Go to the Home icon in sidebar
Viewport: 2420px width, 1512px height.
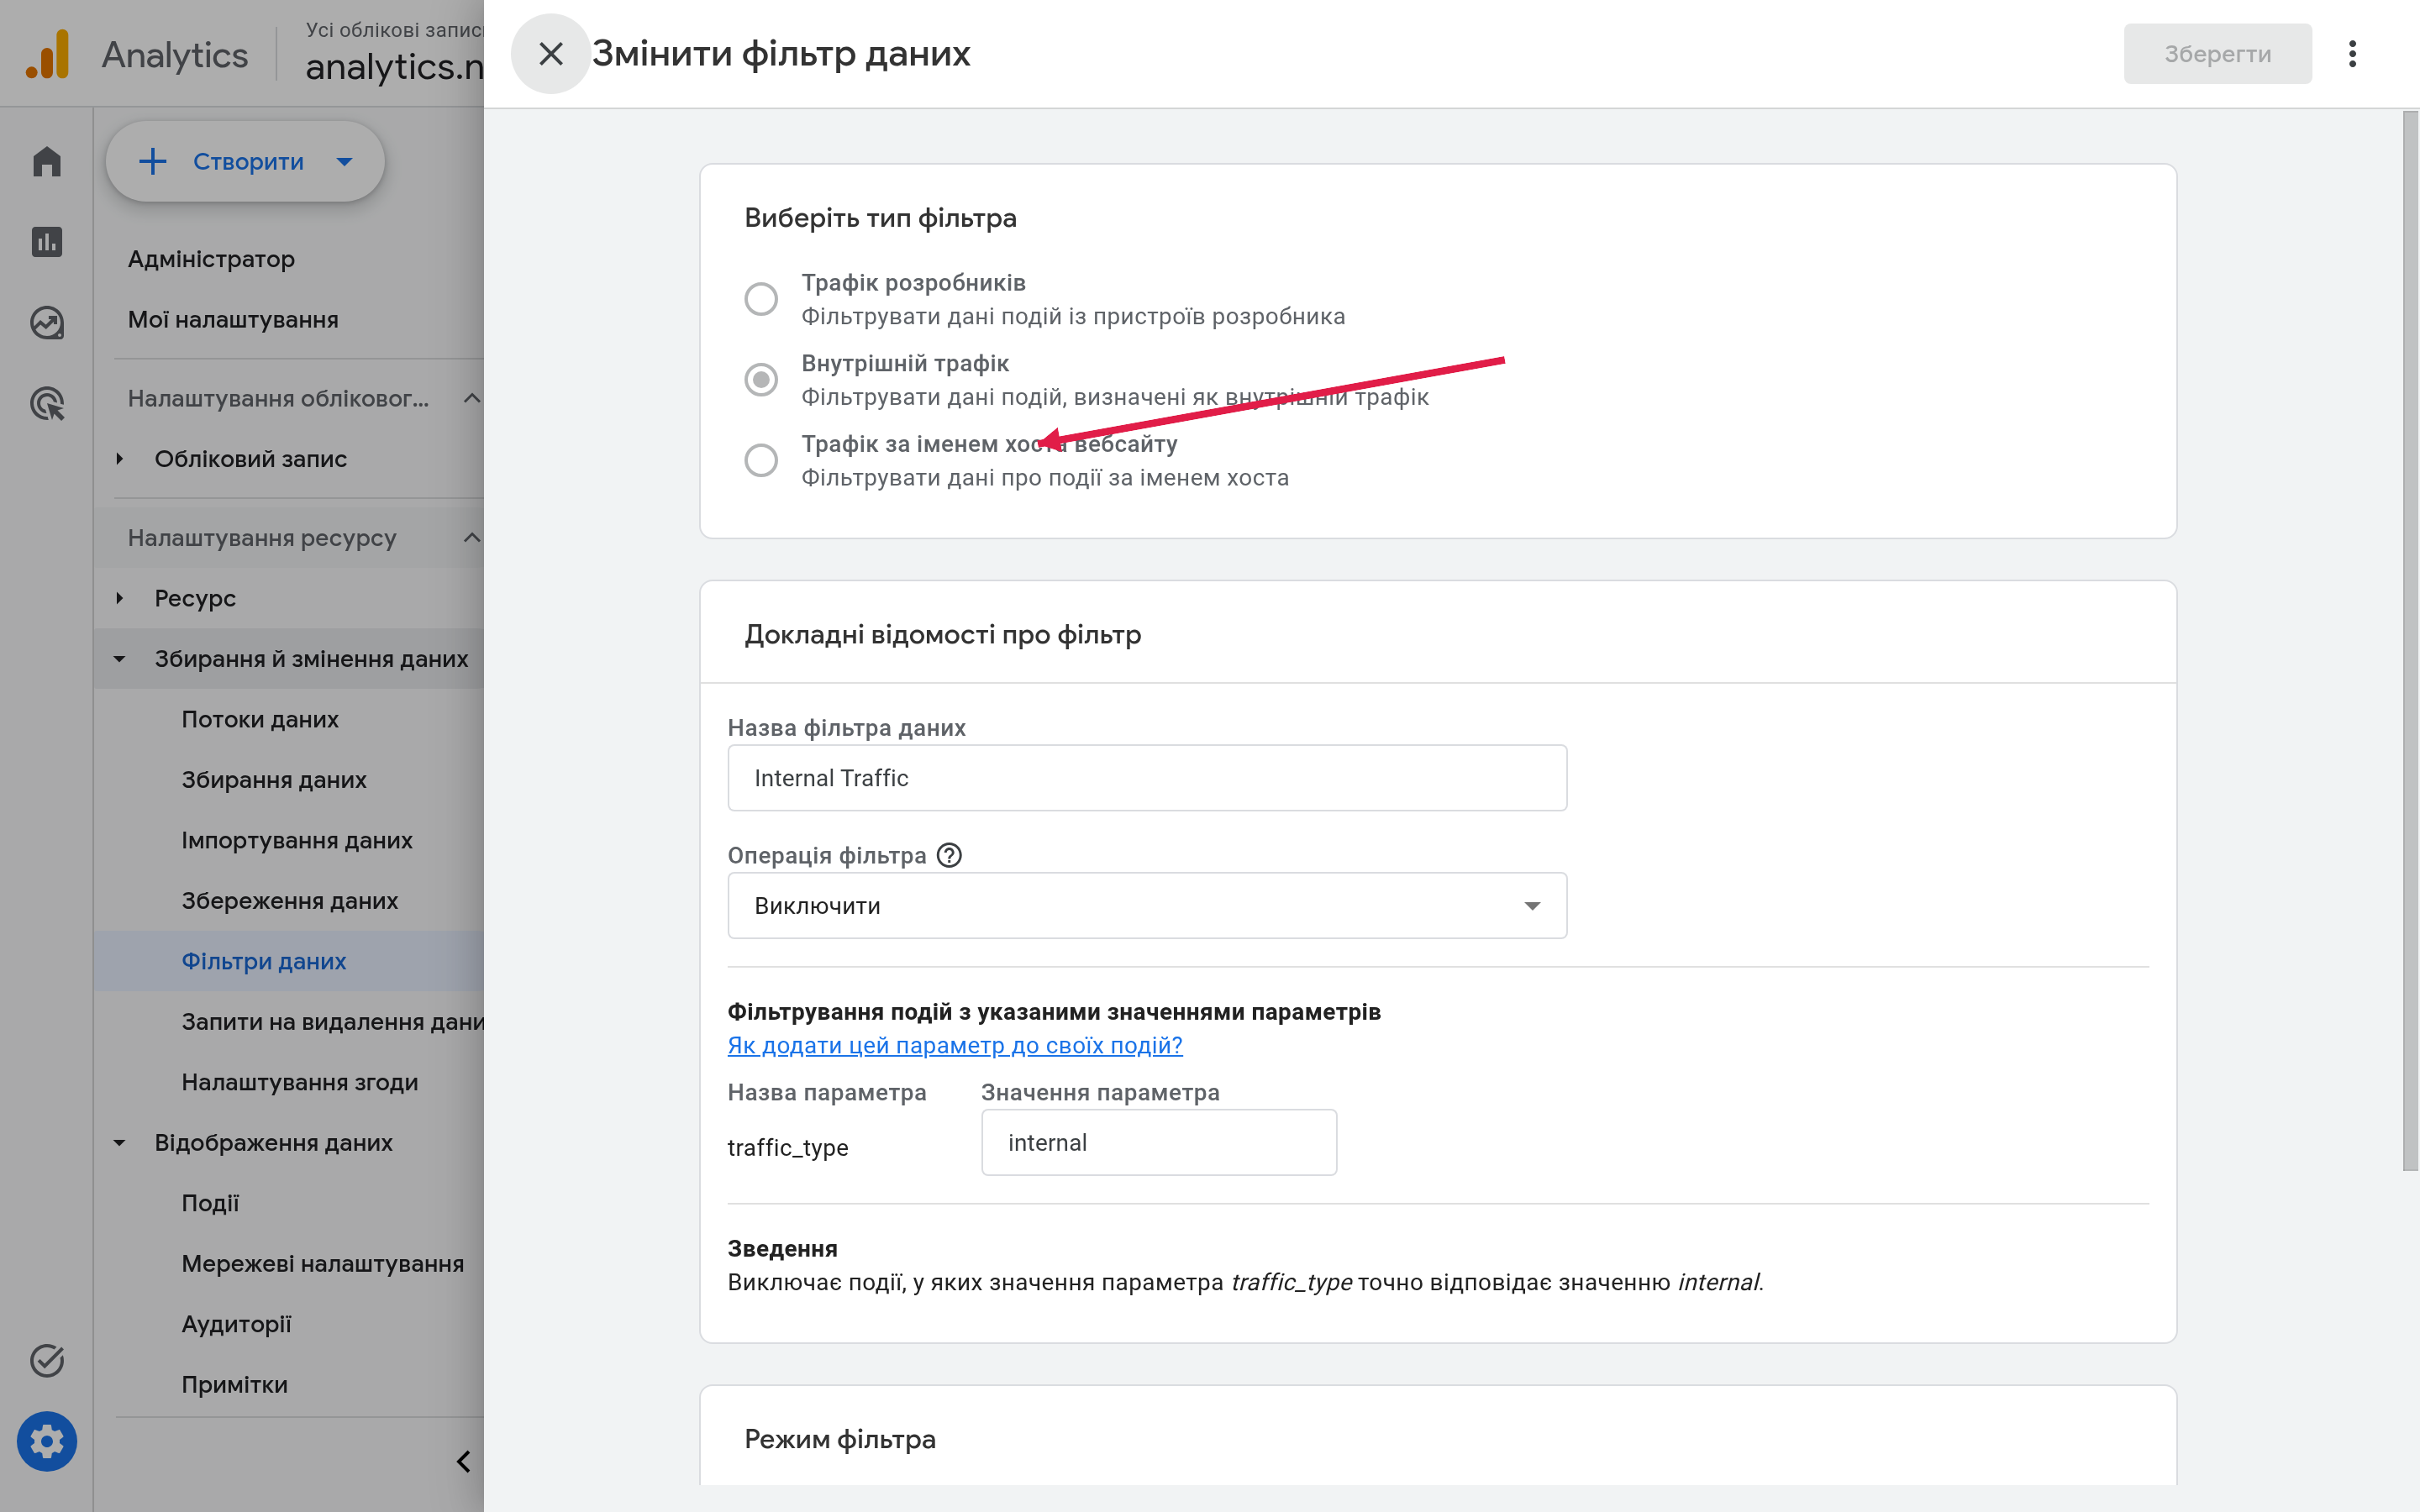click(x=47, y=161)
